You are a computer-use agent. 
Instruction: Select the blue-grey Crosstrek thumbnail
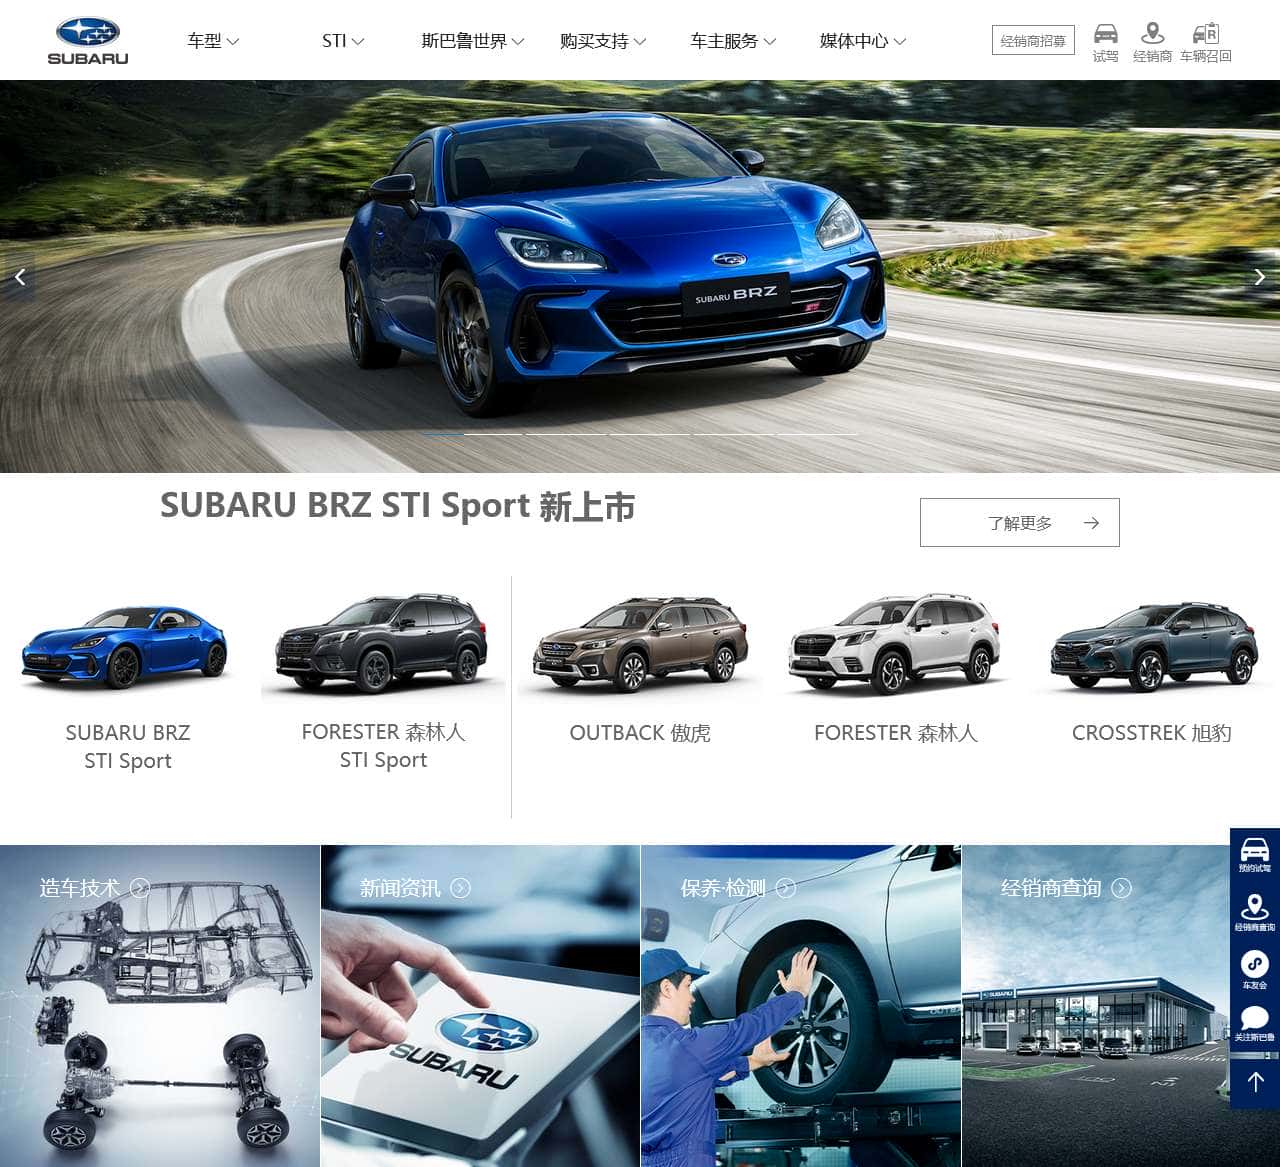(x=1153, y=647)
